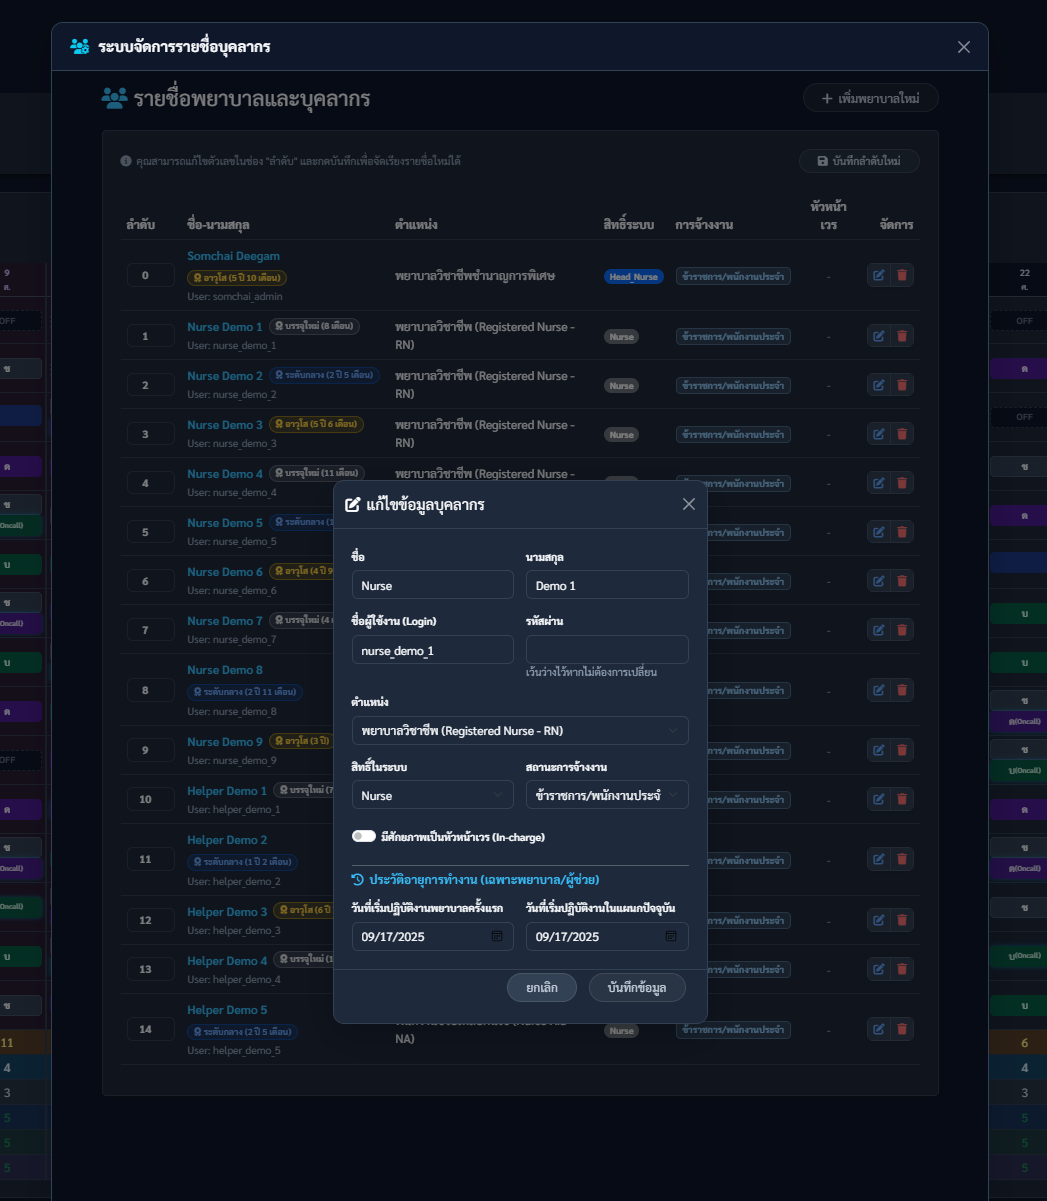Edit Nurse Demo 3 entry

point(879,434)
